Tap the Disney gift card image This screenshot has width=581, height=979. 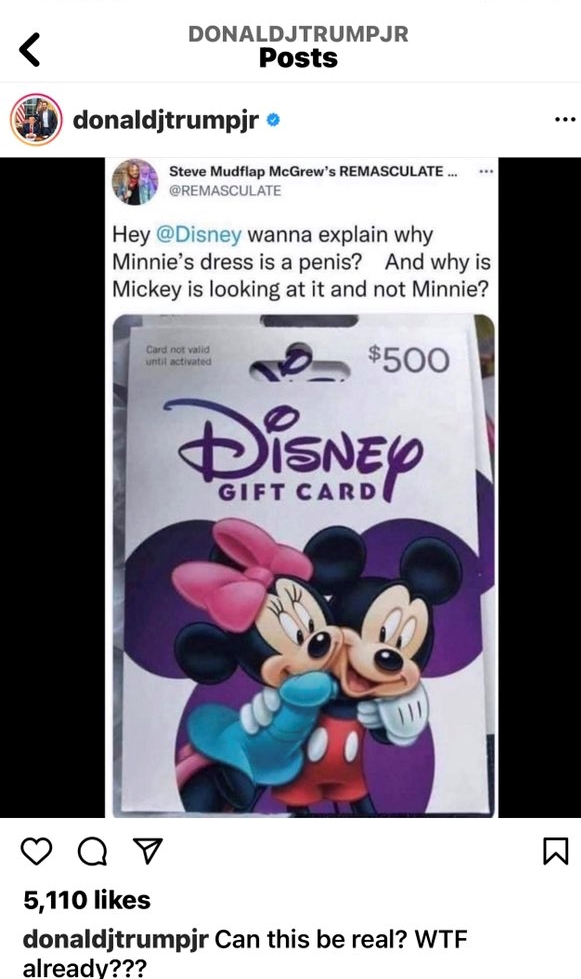303,565
